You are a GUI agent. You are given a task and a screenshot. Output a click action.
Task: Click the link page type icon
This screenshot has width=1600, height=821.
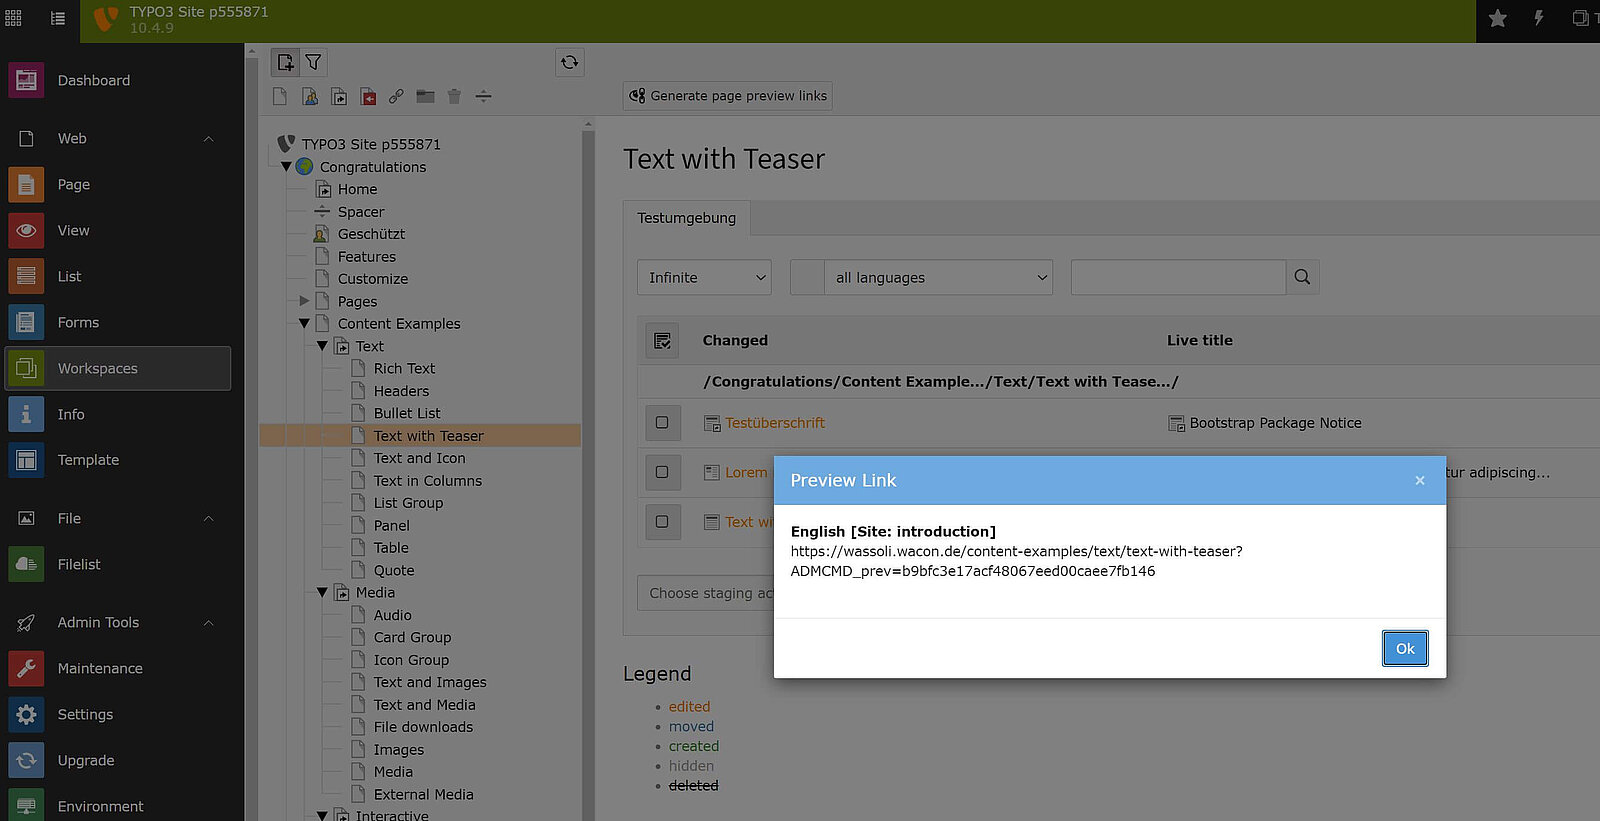[396, 96]
